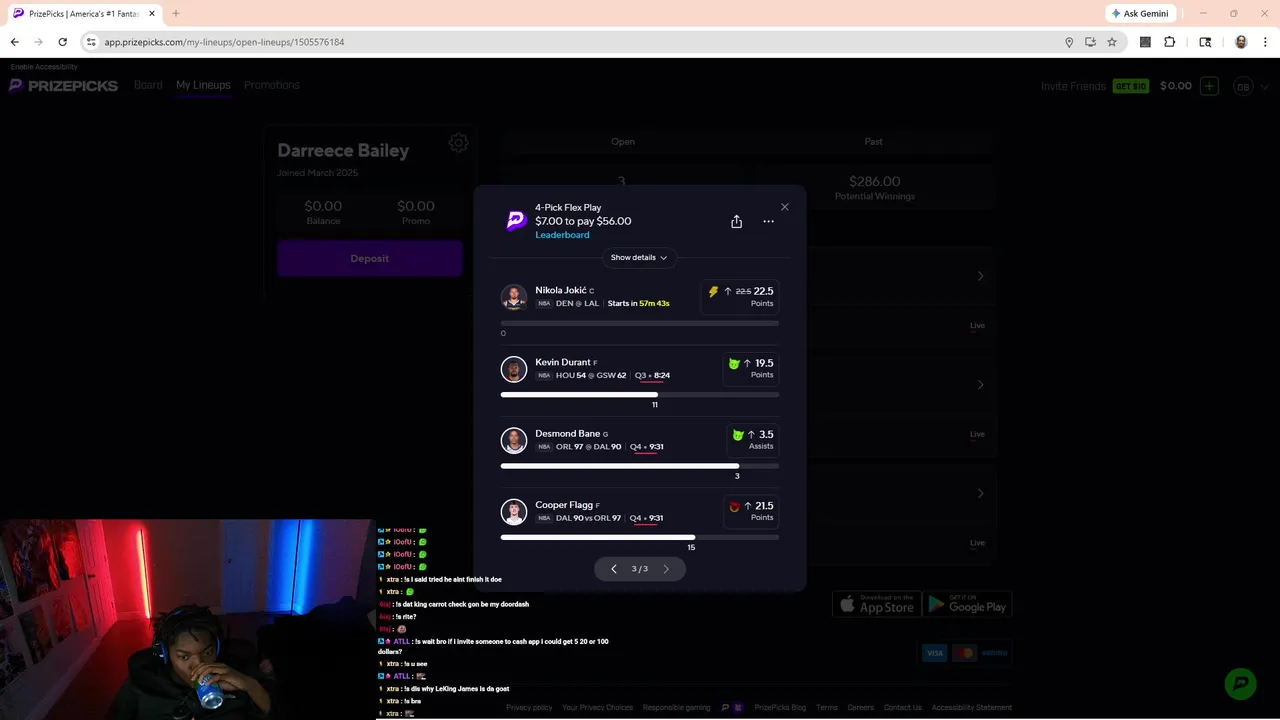Open profile settings gear icon
The height and width of the screenshot is (720, 1280).
click(x=458, y=143)
